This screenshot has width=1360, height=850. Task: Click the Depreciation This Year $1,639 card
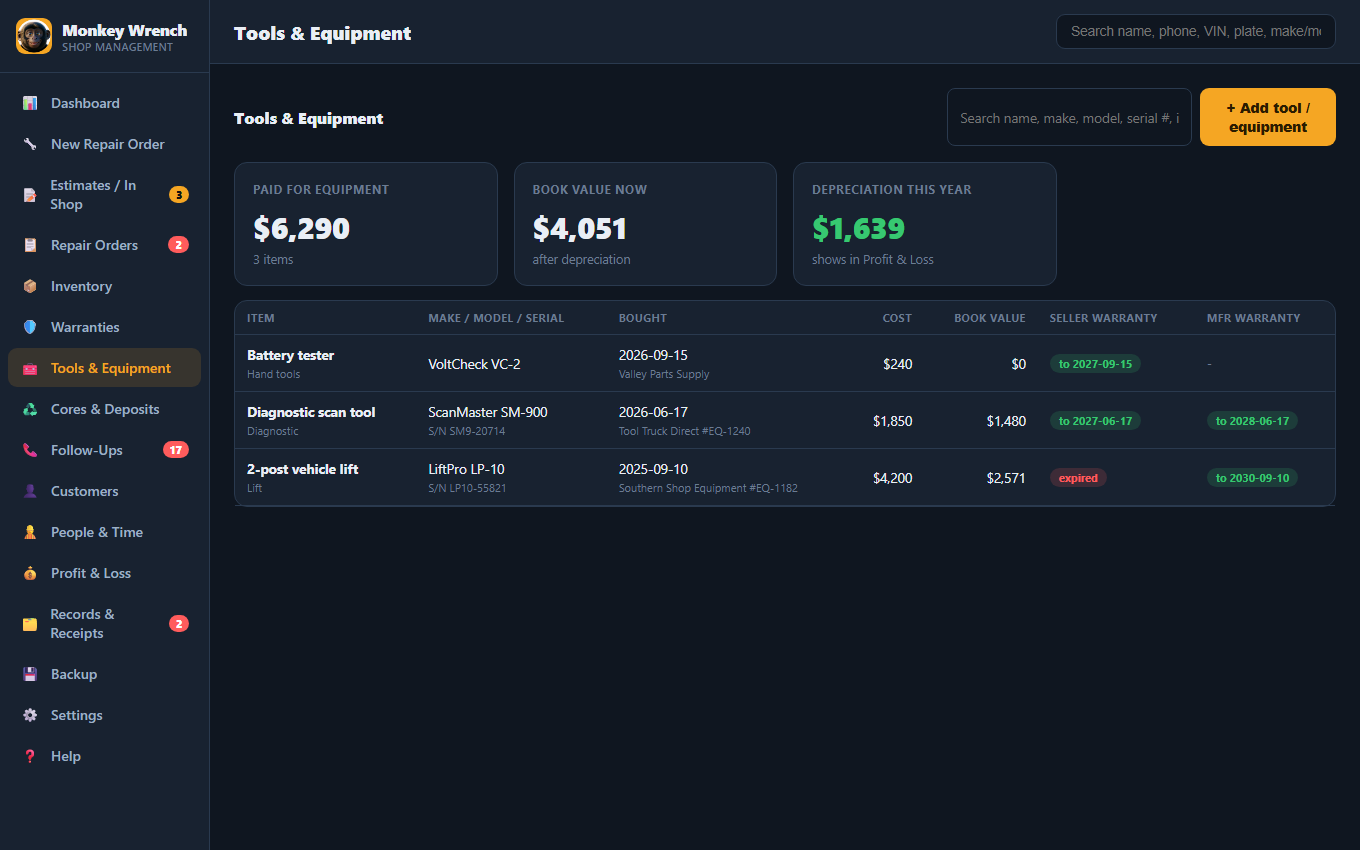coord(925,224)
